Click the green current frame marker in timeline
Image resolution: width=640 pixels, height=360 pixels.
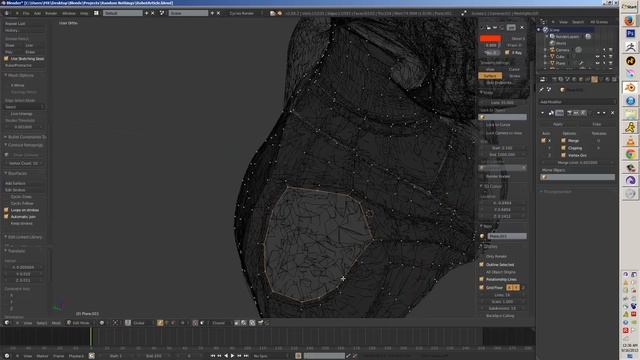pyautogui.click(x=91, y=337)
